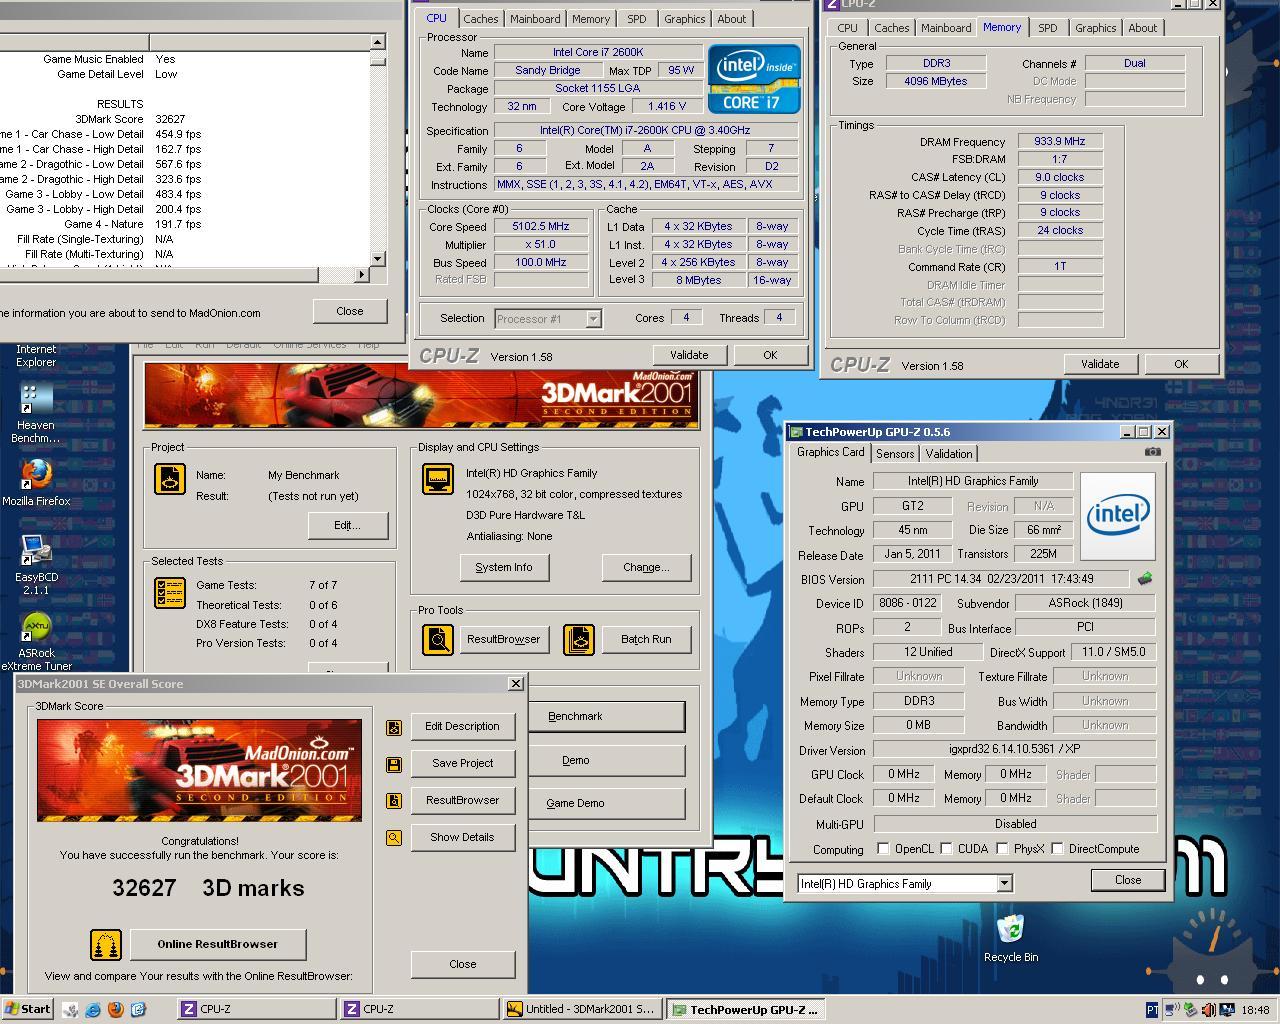
Task: Click the Intel logo in GPU-Z
Action: pyautogui.click(x=1117, y=516)
